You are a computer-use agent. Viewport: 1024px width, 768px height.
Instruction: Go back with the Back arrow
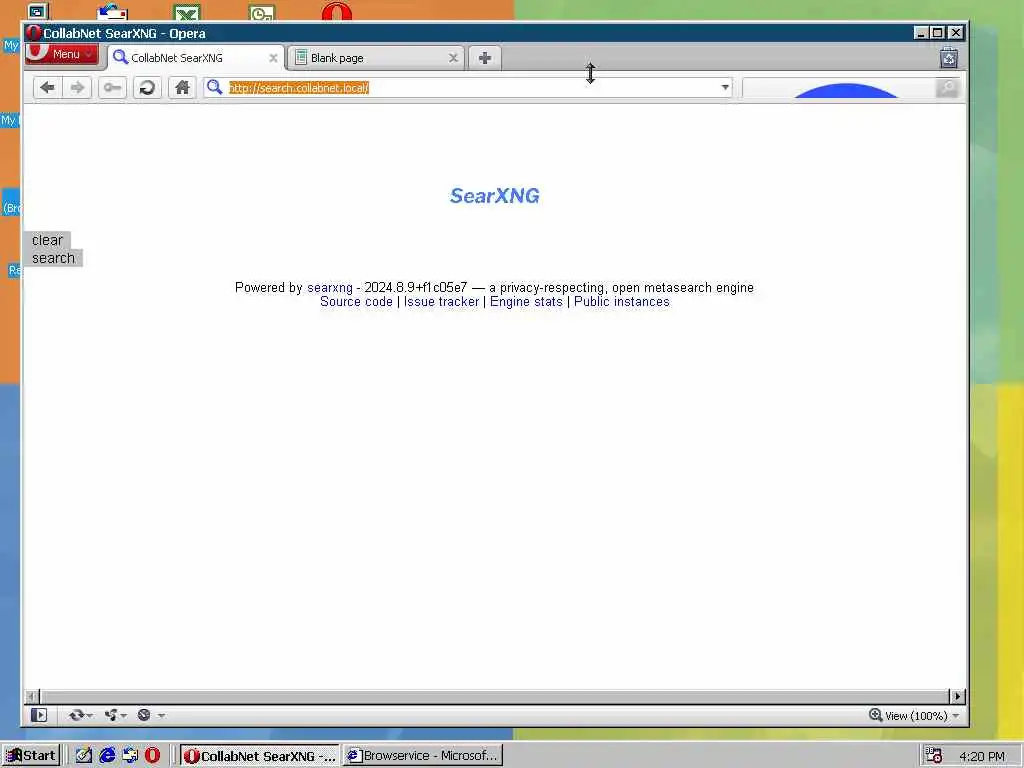(x=48, y=88)
